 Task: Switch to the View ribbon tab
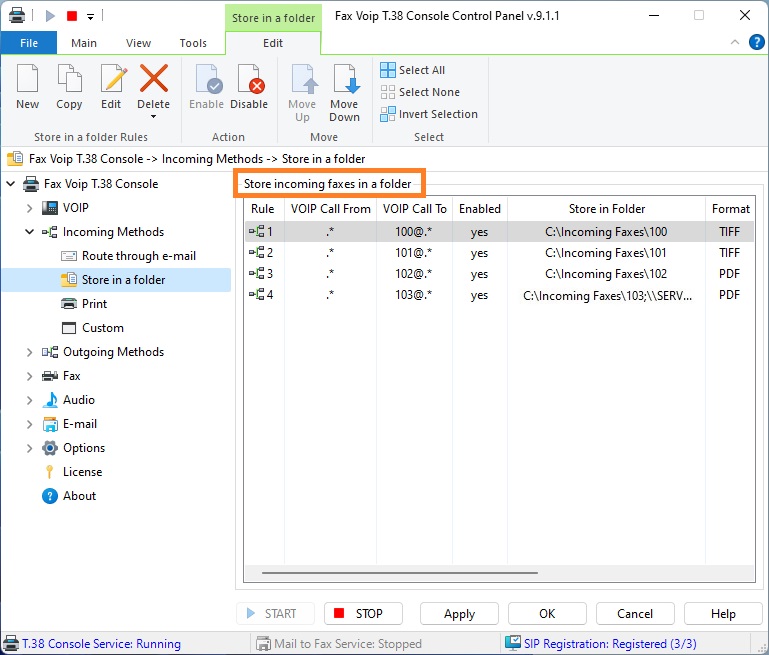(x=138, y=43)
